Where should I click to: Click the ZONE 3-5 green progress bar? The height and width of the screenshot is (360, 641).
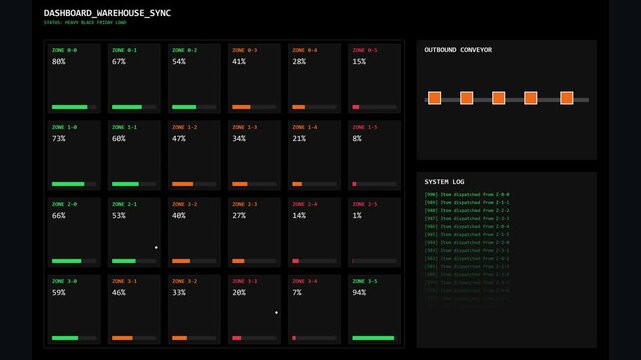click(x=374, y=338)
